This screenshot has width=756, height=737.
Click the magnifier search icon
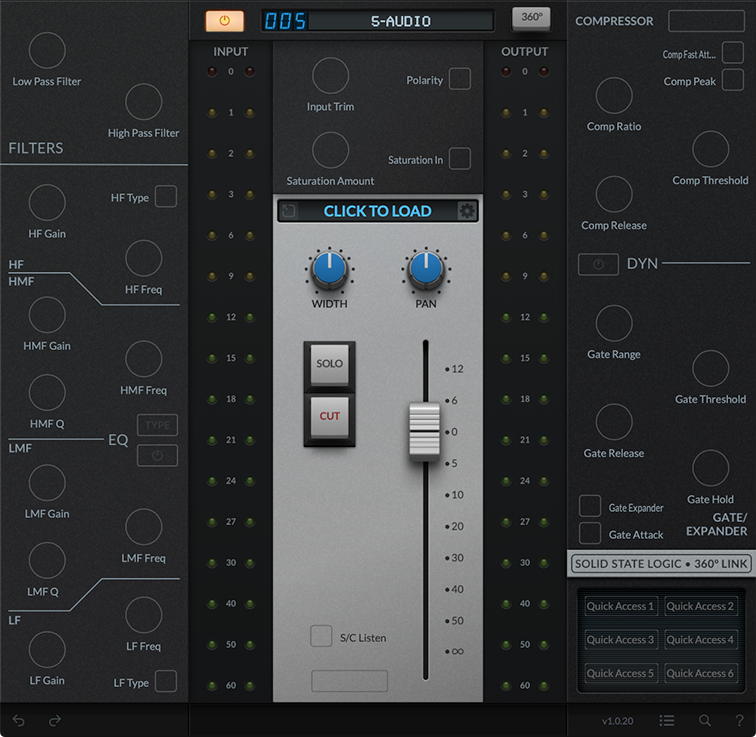pos(705,720)
